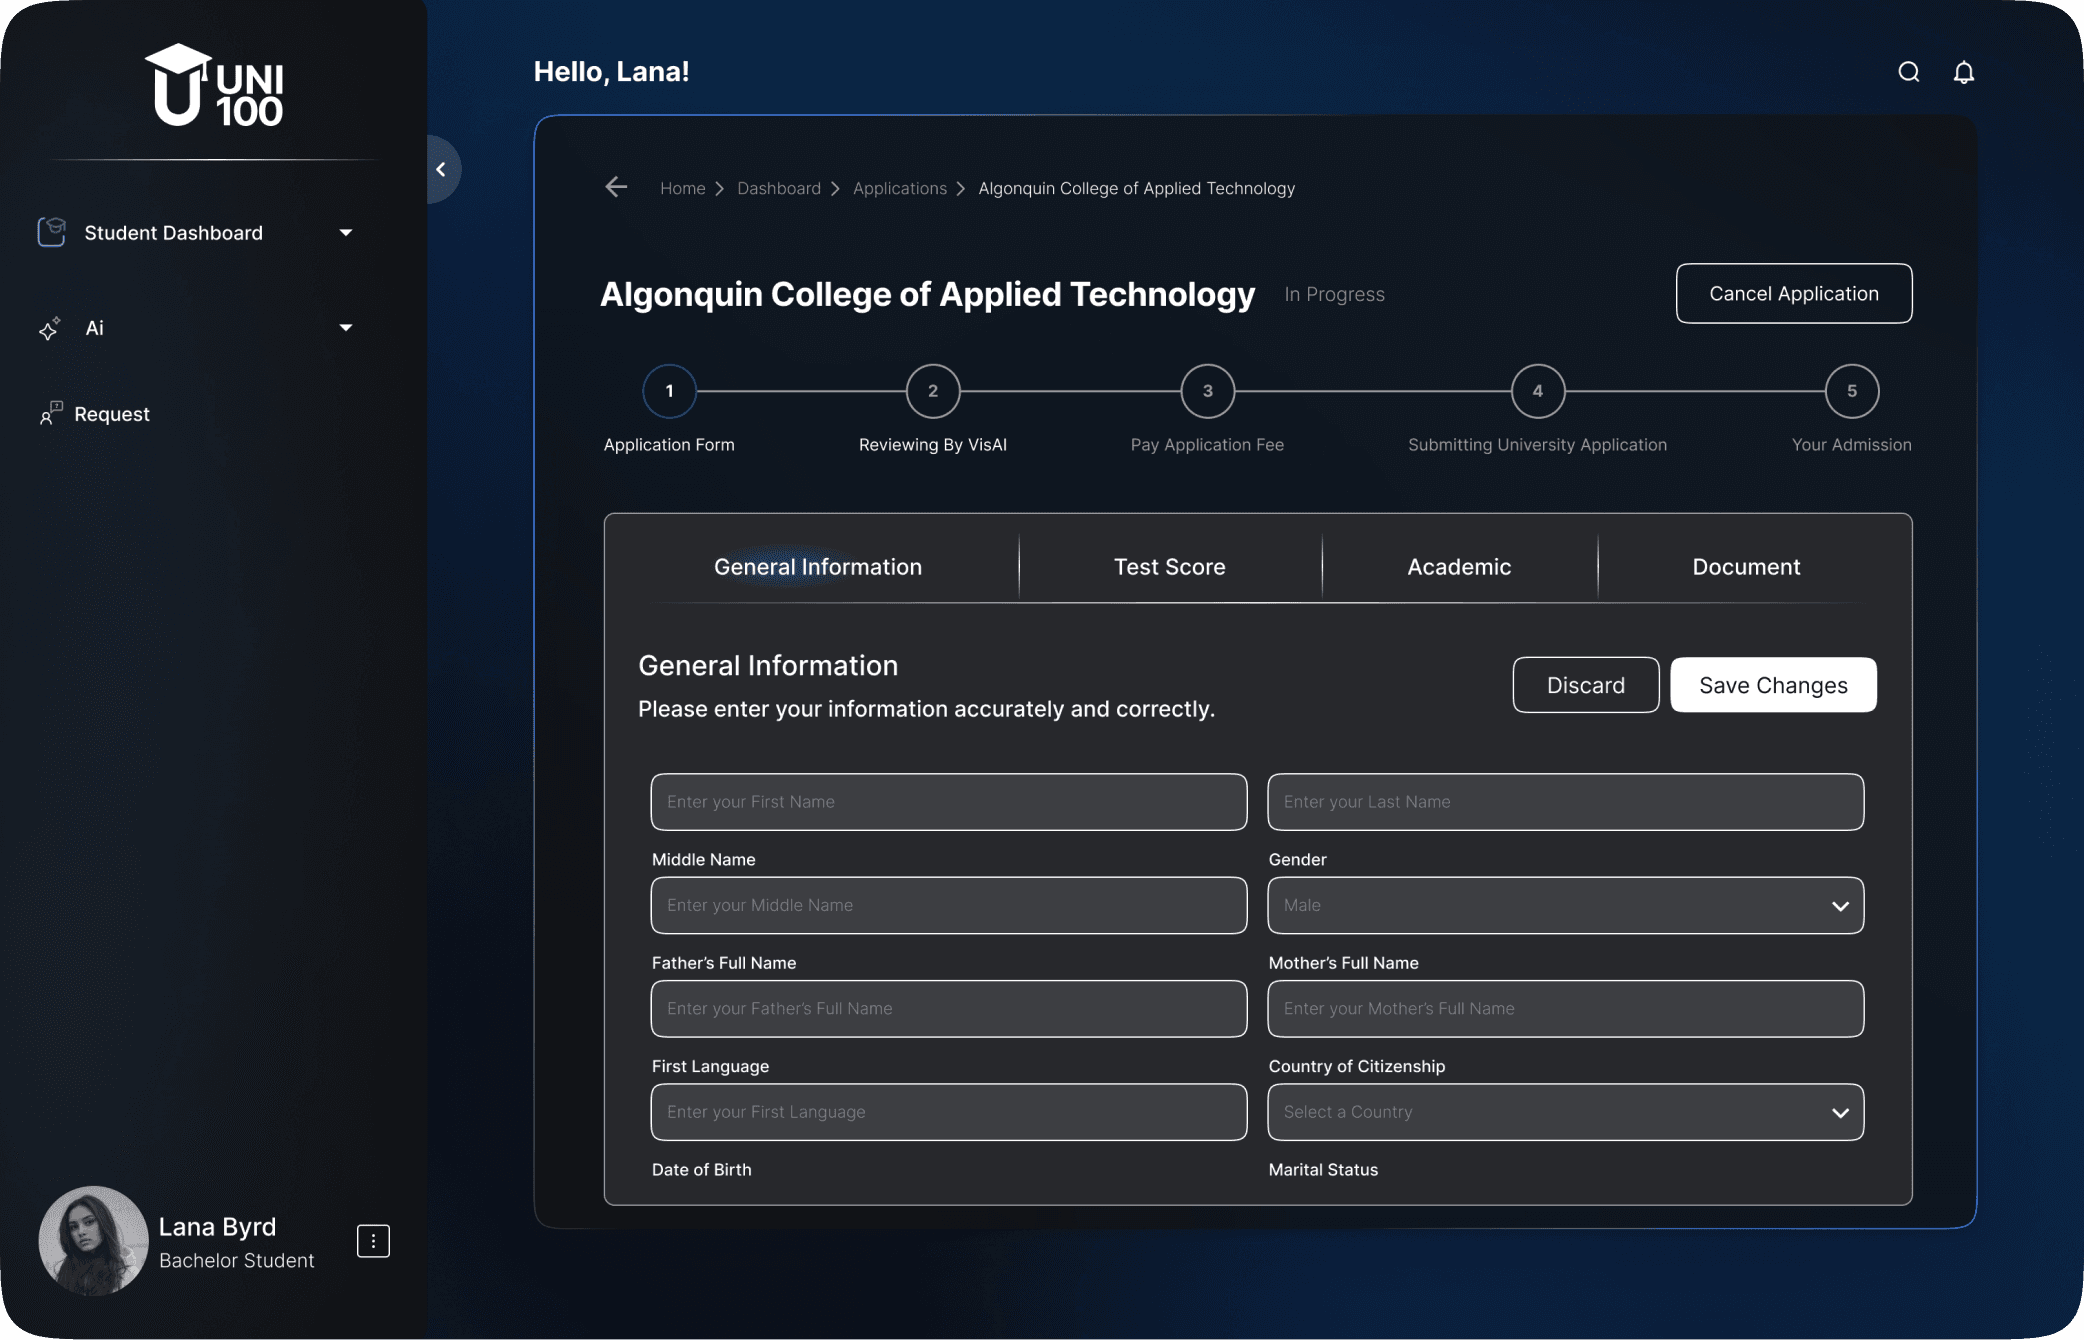Click the back arrow in breadcrumb
This screenshot has height=1340, width=2084.
click(616, 187)
